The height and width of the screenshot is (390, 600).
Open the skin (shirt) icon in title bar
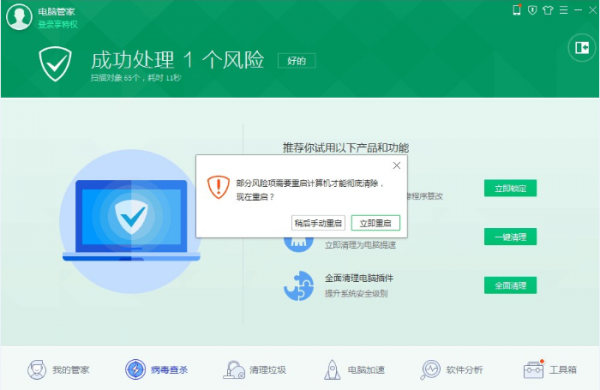[x=548, y=10]
